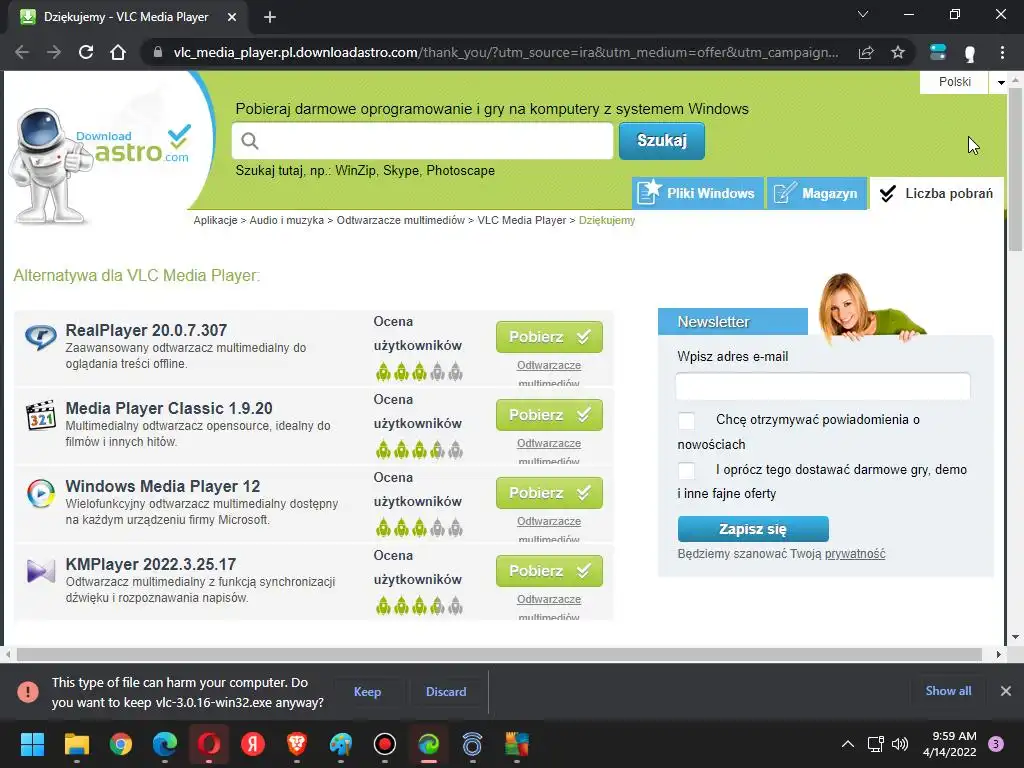Click Pobierz for Media Player Classic
The width and height of the screenshot is (1024, 768).
(549, 415)
